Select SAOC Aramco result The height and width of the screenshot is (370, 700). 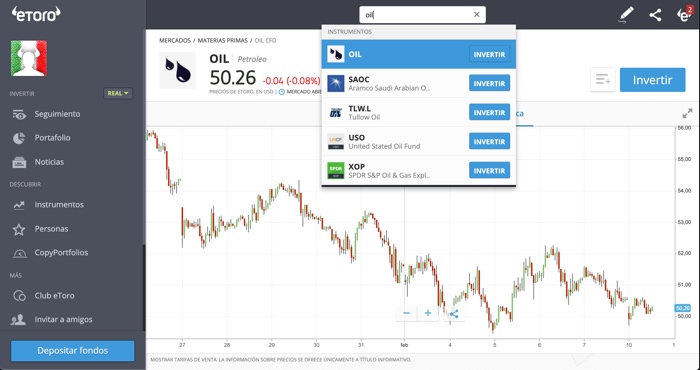click(x=419, y=83)
